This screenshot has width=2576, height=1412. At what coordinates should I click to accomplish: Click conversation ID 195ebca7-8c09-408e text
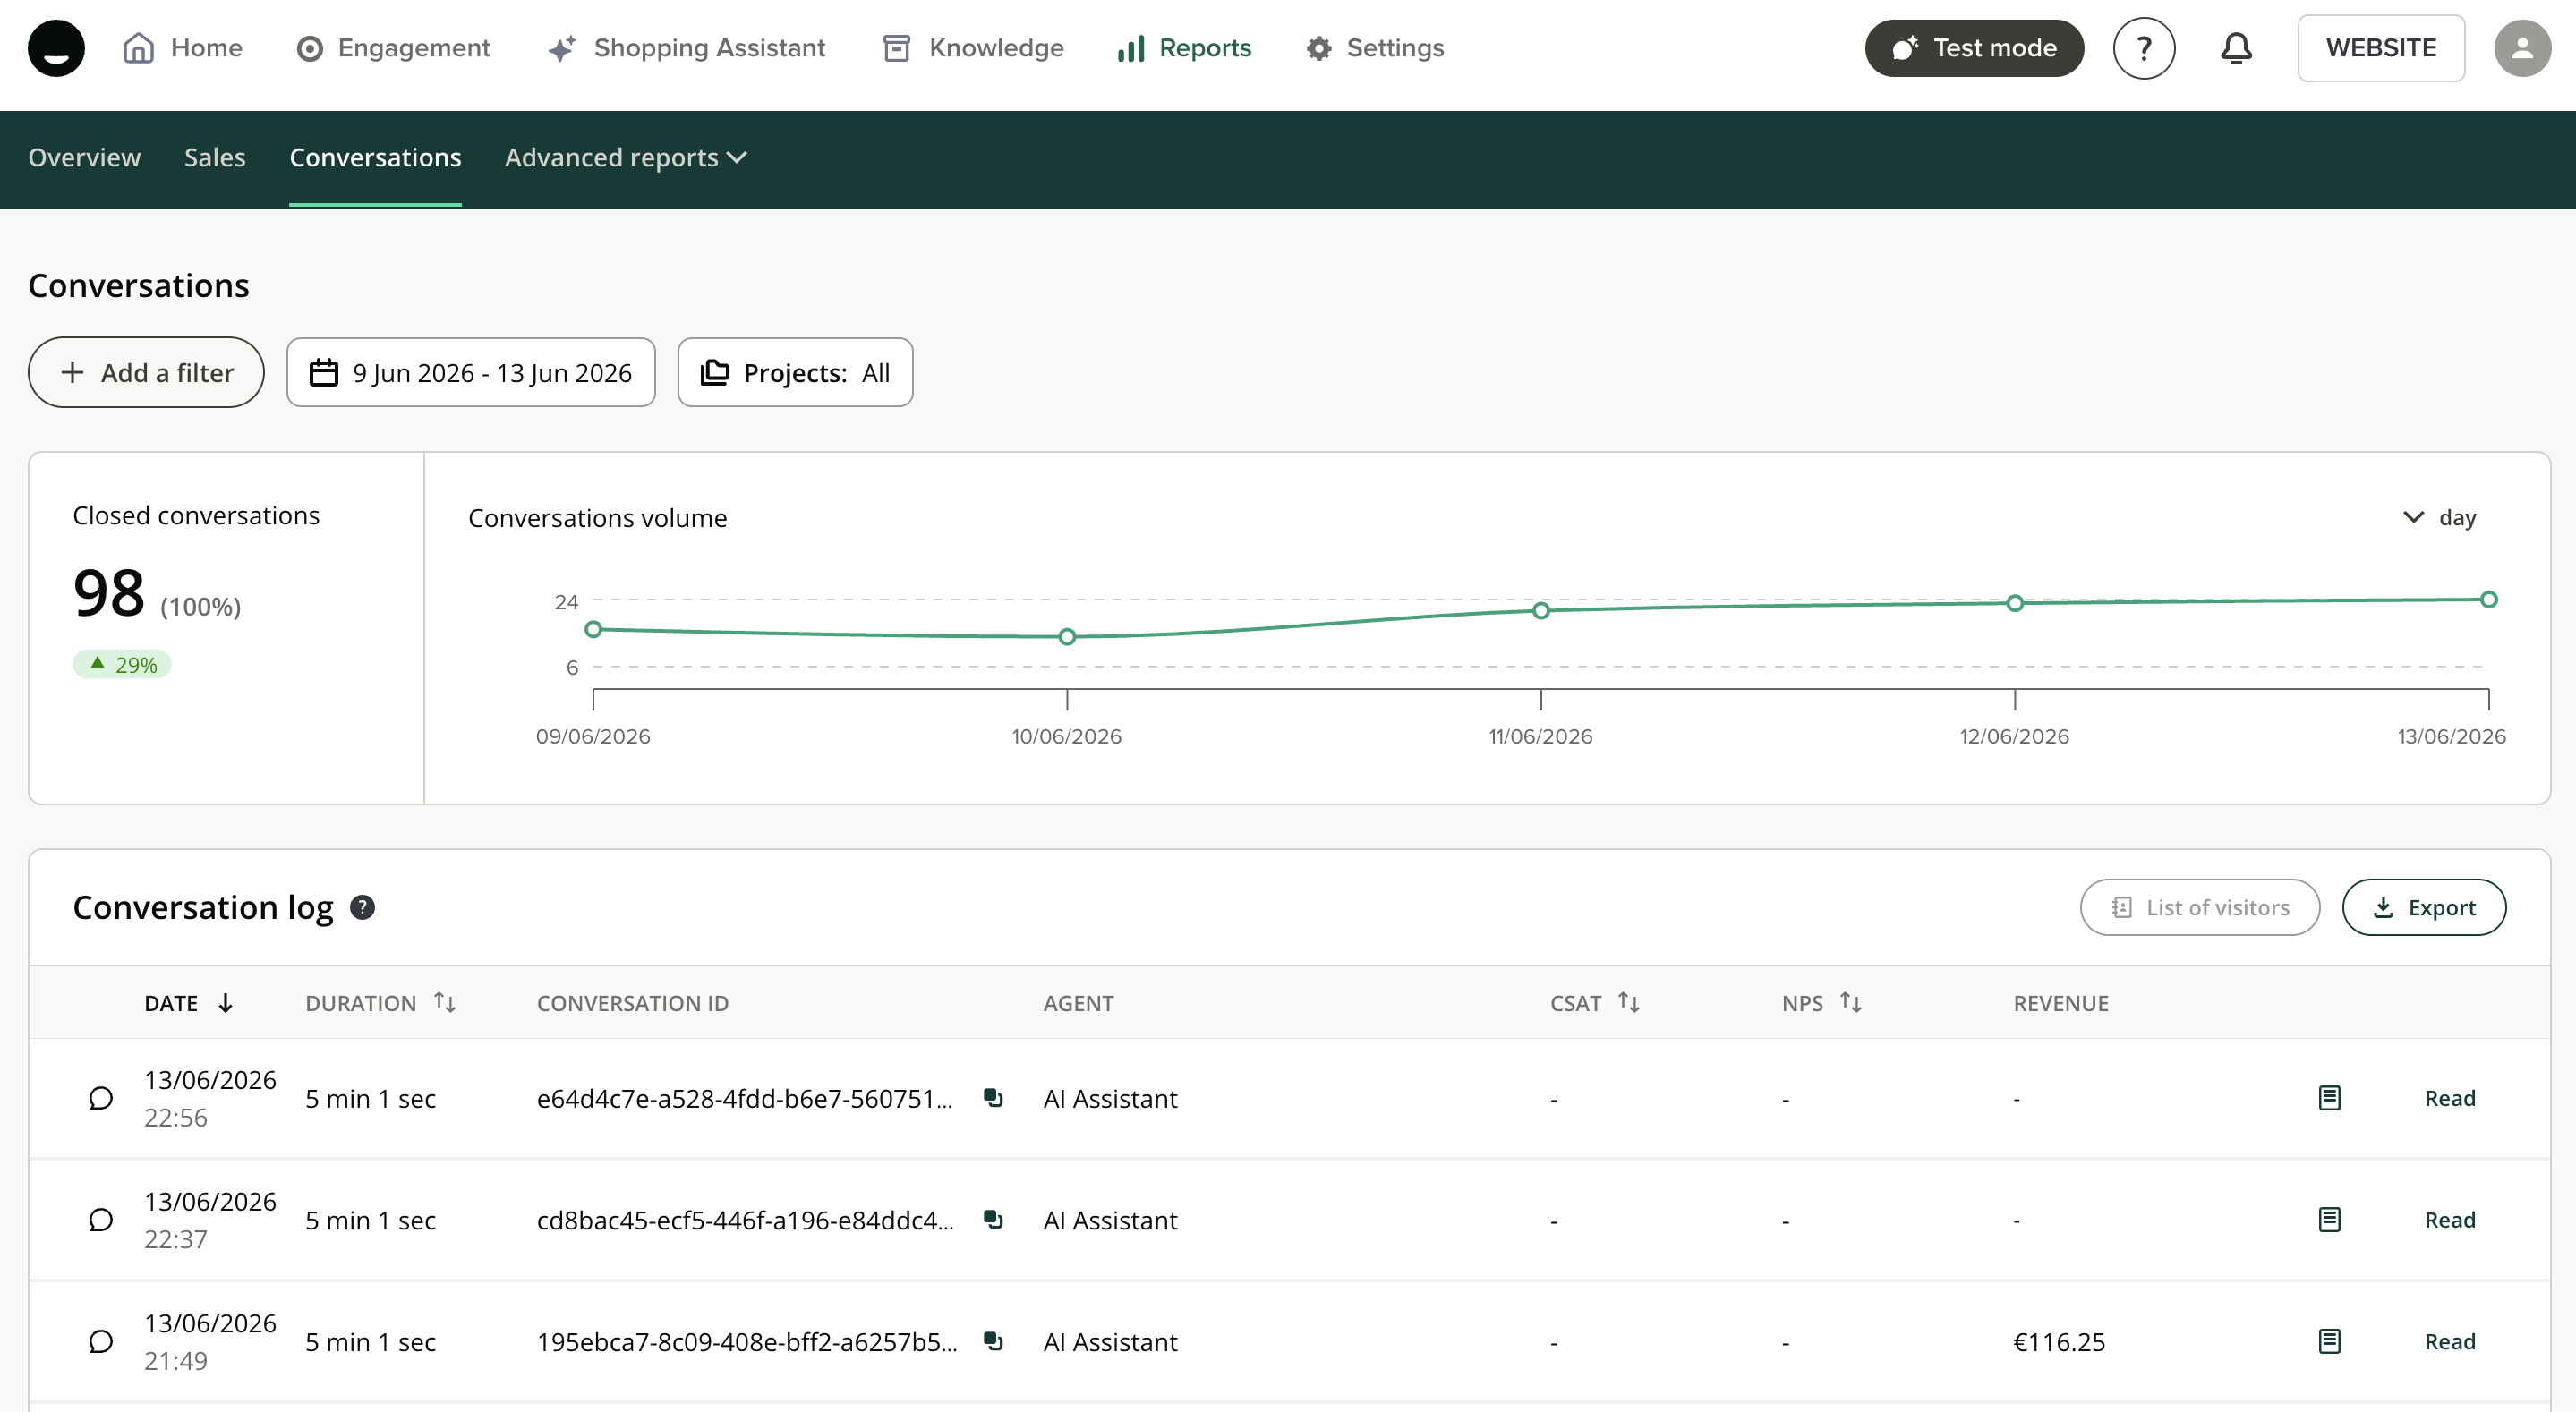click(747, 1341)
